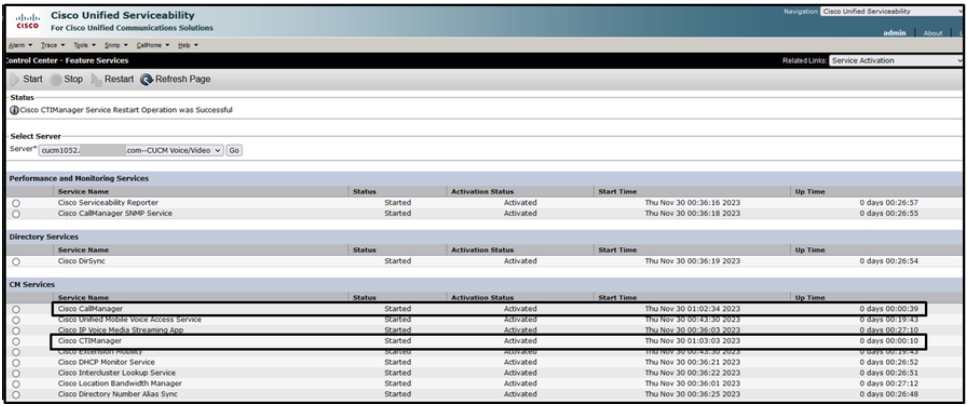The image size is (968, 407).
Task: Open the Trace menu
Action: tap(52, 45)
